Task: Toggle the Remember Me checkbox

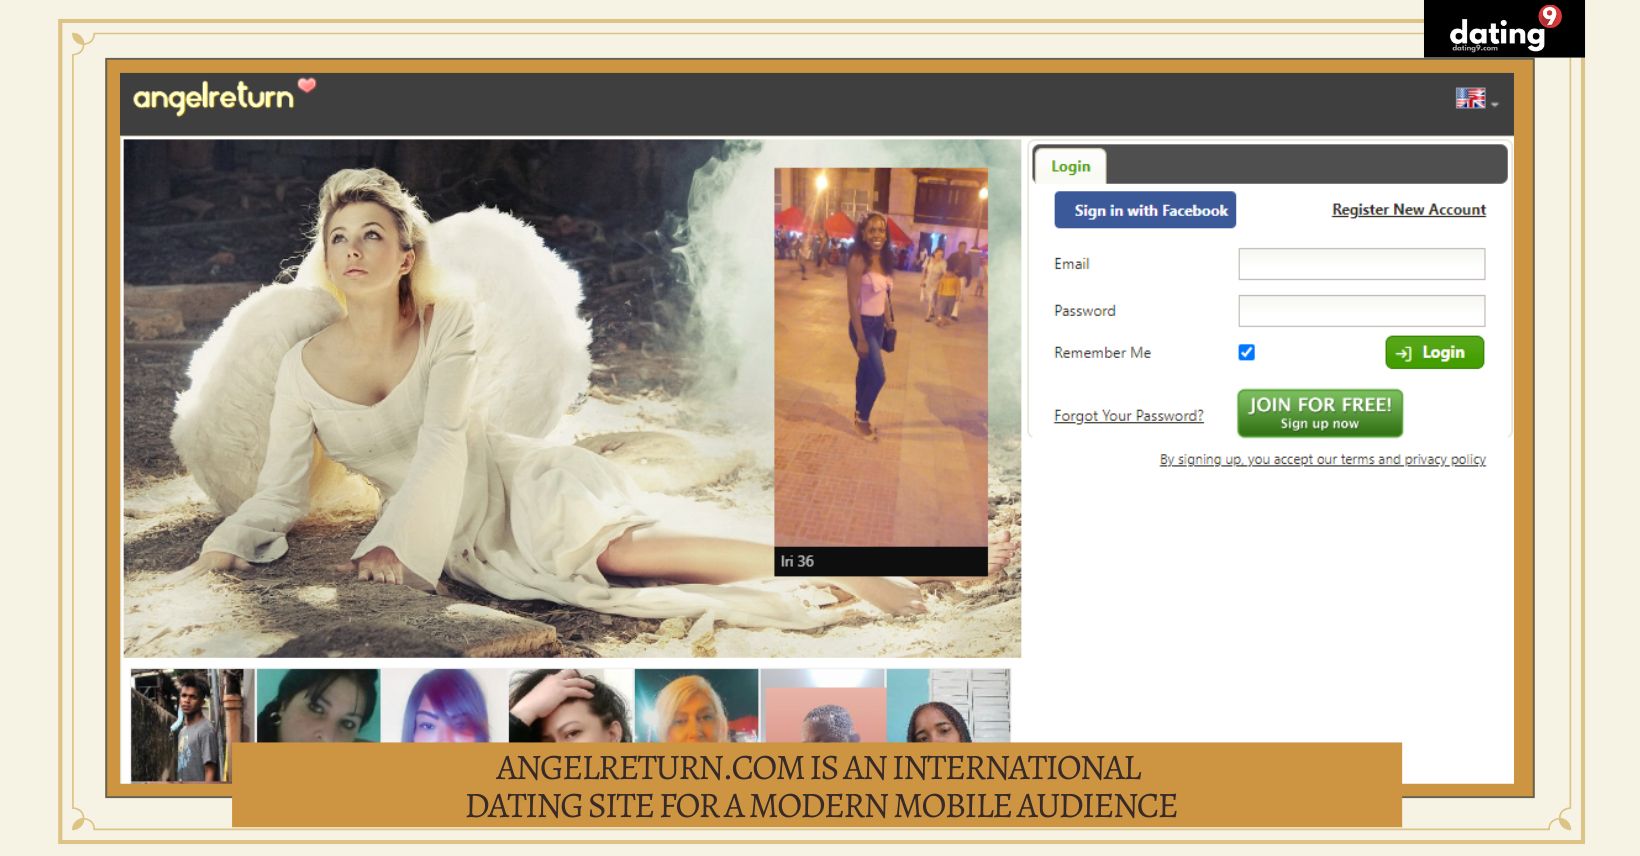Action: click(1246, 352)
